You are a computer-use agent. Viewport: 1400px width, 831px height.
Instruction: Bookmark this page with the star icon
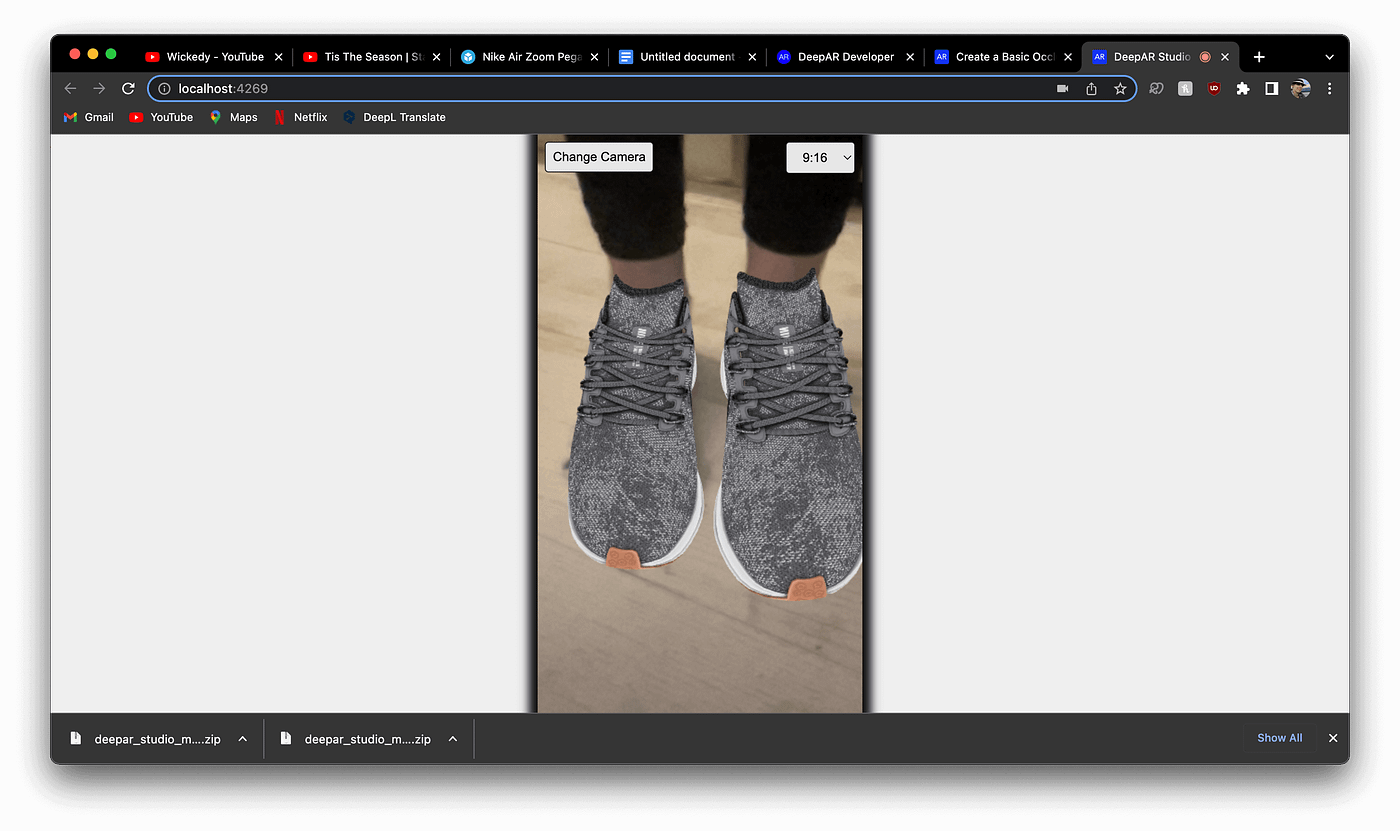(x=1119, y=88)
